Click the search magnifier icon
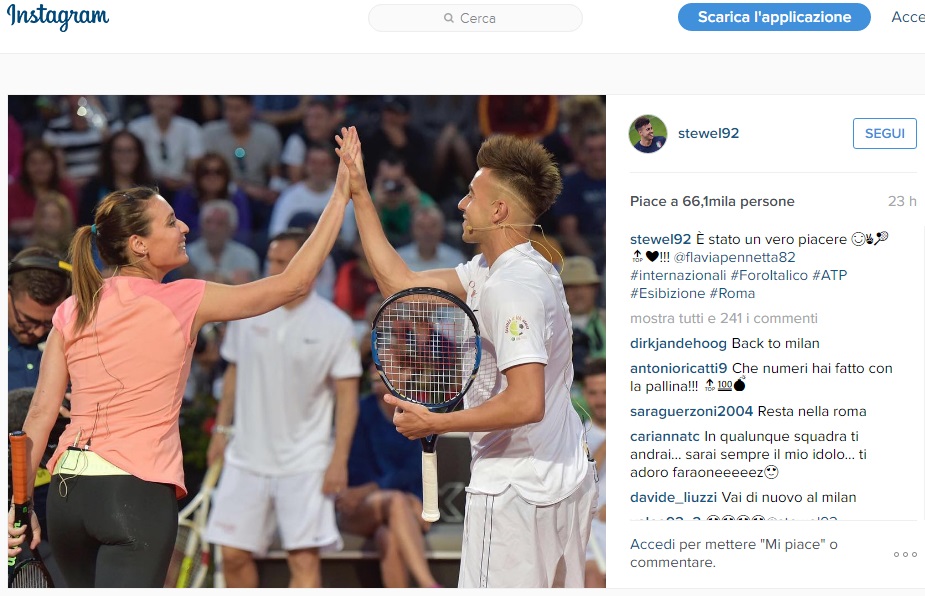Image resolution: width=925 pixels, height=596 pixels. tap(449, 18)
